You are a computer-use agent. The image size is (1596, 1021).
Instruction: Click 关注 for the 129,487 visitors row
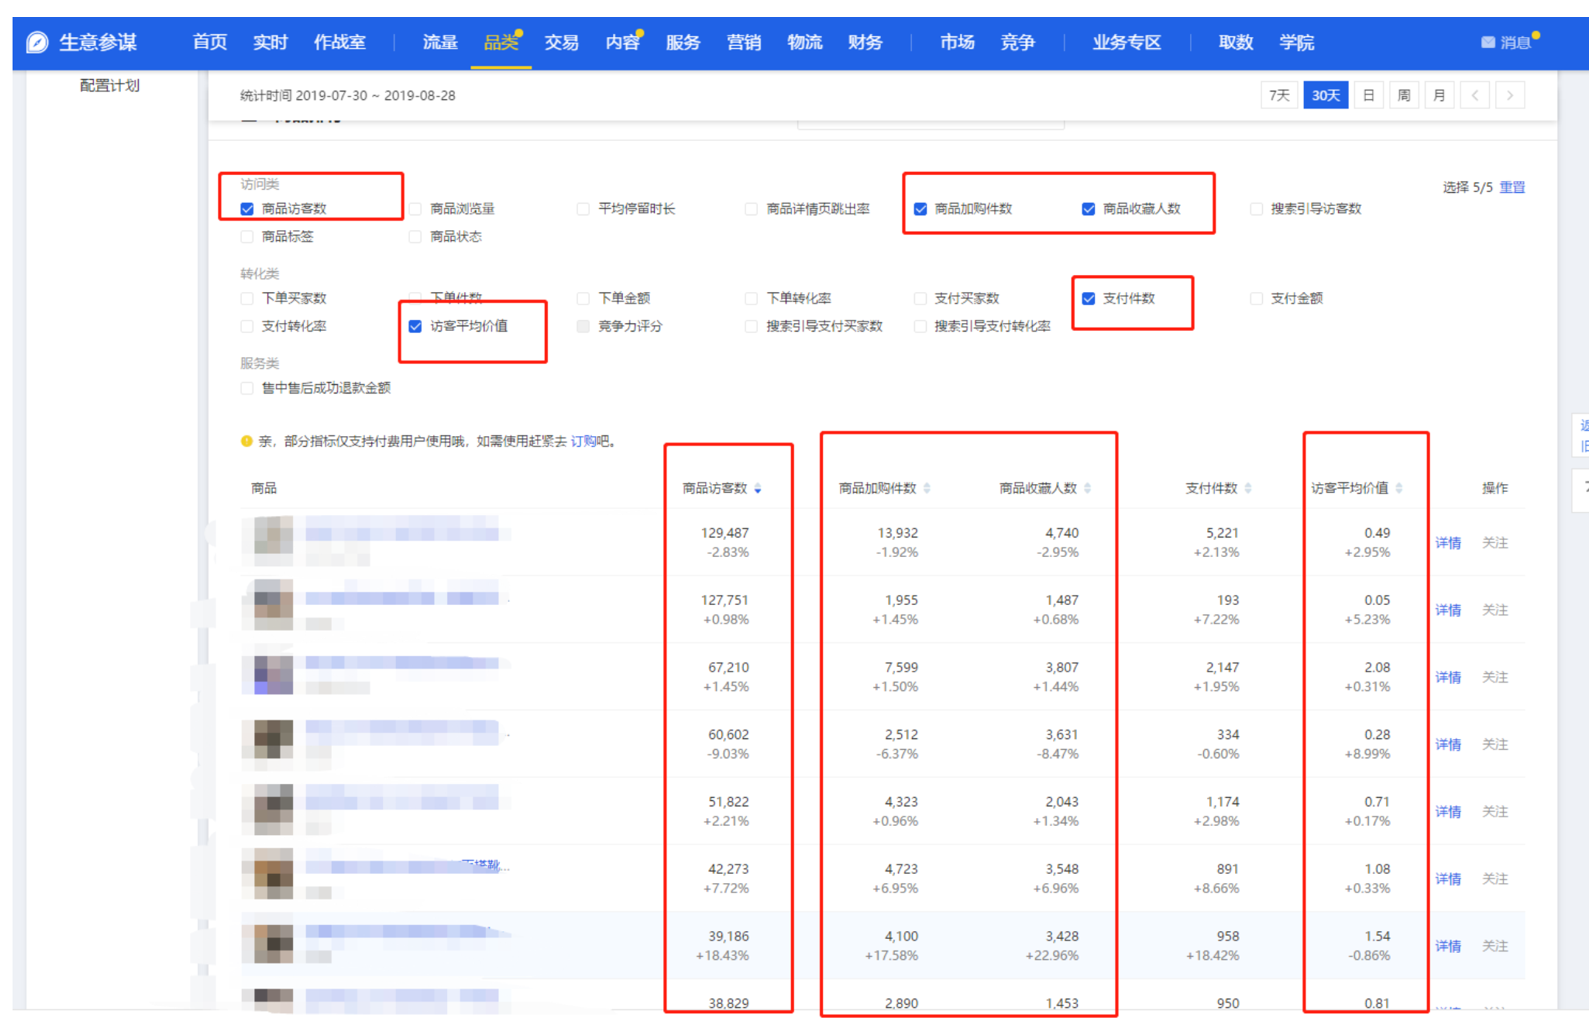coord(1495,543)
